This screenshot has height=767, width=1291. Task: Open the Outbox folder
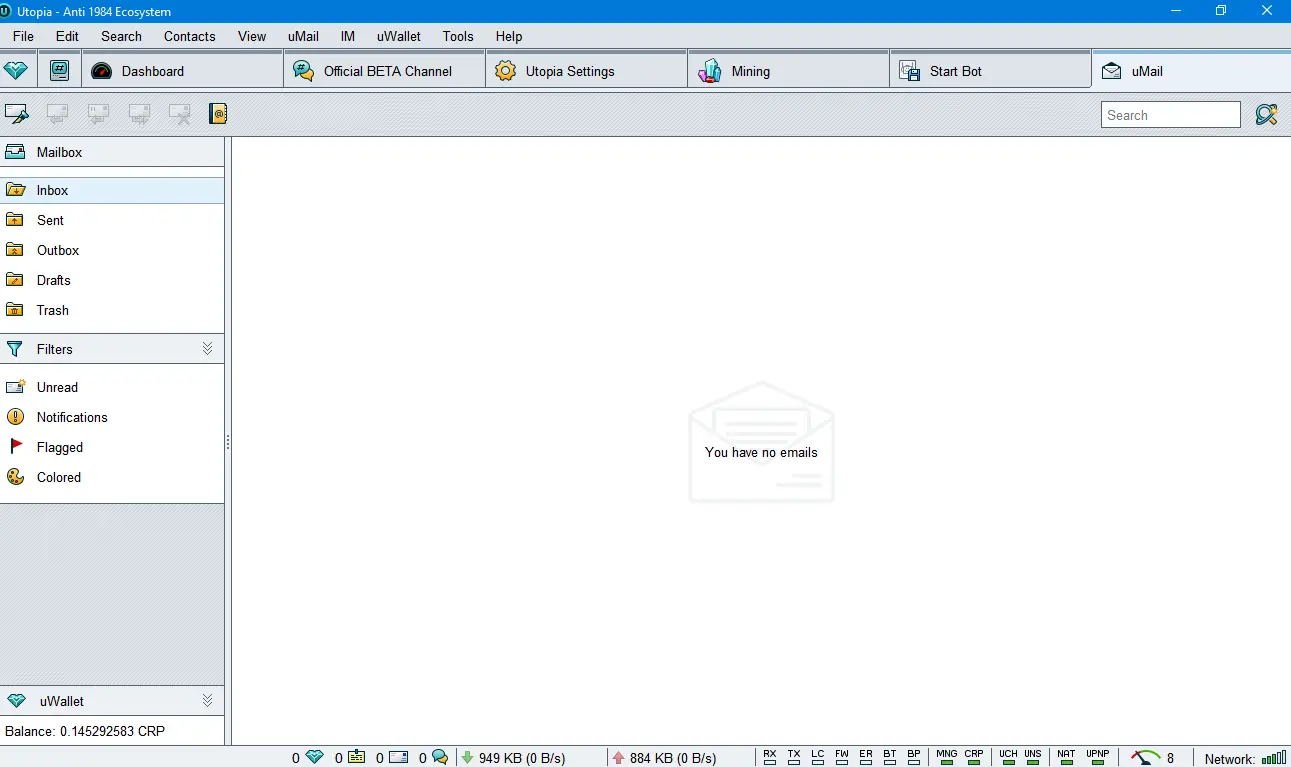click(112, 250)
